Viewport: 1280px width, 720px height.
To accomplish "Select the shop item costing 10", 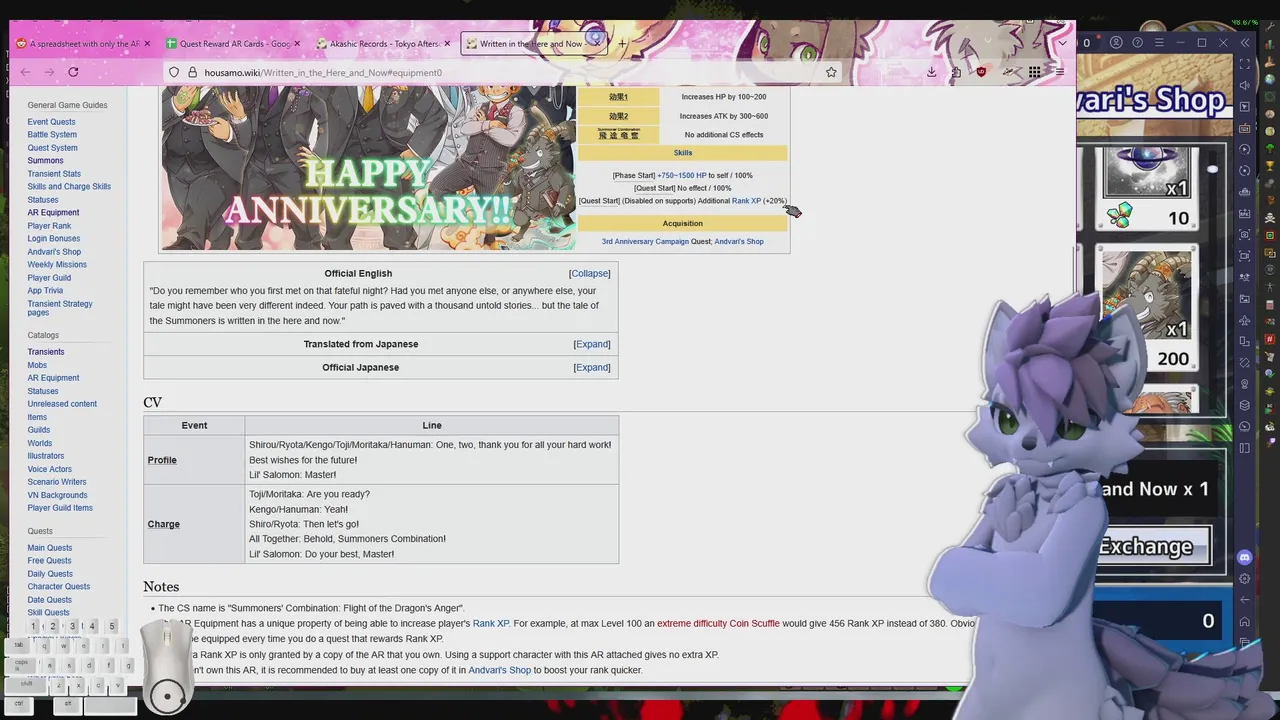I will pos(1147,190).
